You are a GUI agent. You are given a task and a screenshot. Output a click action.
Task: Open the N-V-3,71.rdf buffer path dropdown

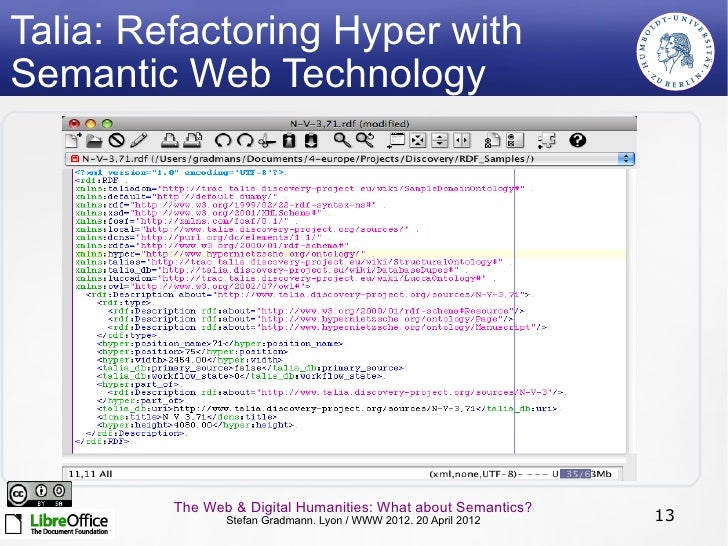coord(349,159)
